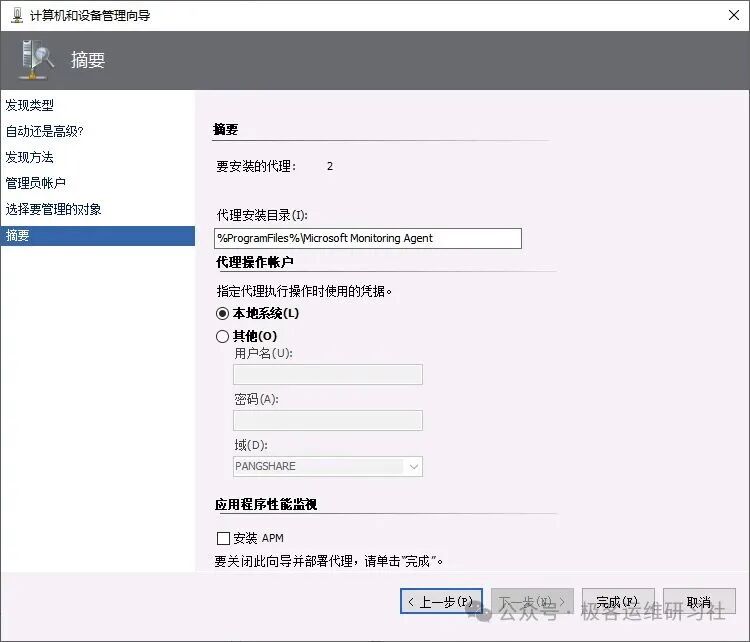This screenshot has height=642, width=750.
Task: Click the 要关闭此向导并部署代理 instruction text
Action: (x=329, y=561)
